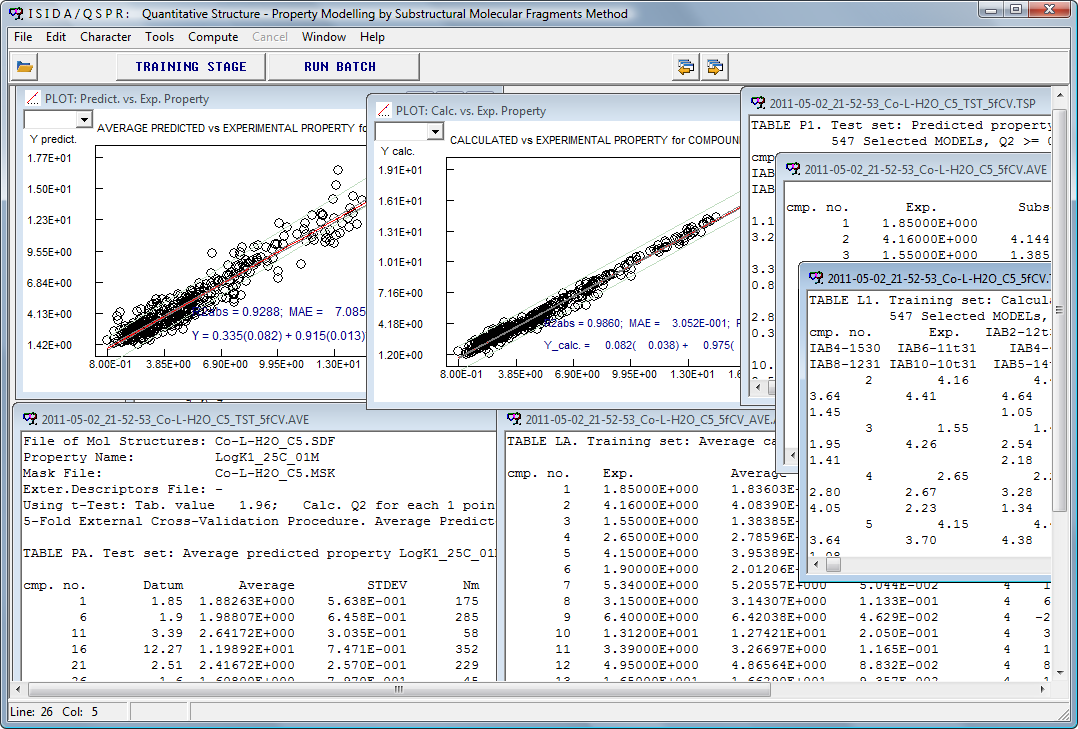
Task: Click the left-arrow window switch icon
Action: point(685,67)
